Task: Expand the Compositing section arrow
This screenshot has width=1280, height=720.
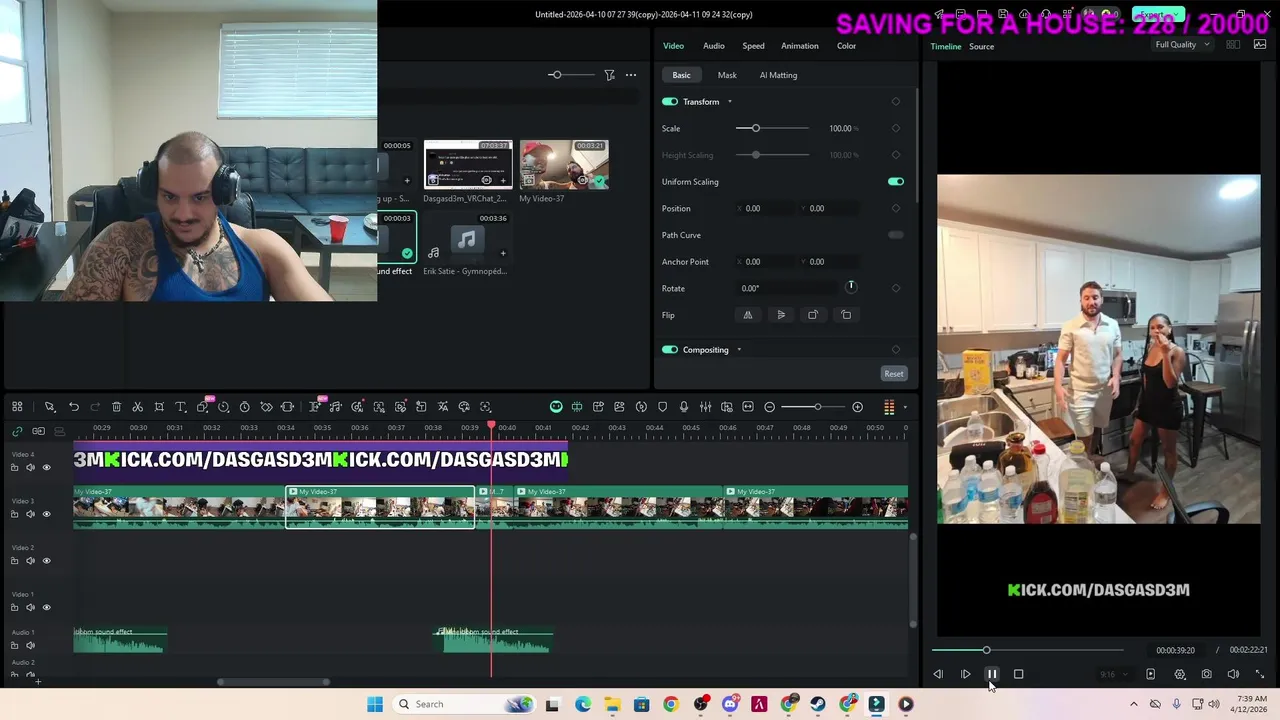Action: 739,350
